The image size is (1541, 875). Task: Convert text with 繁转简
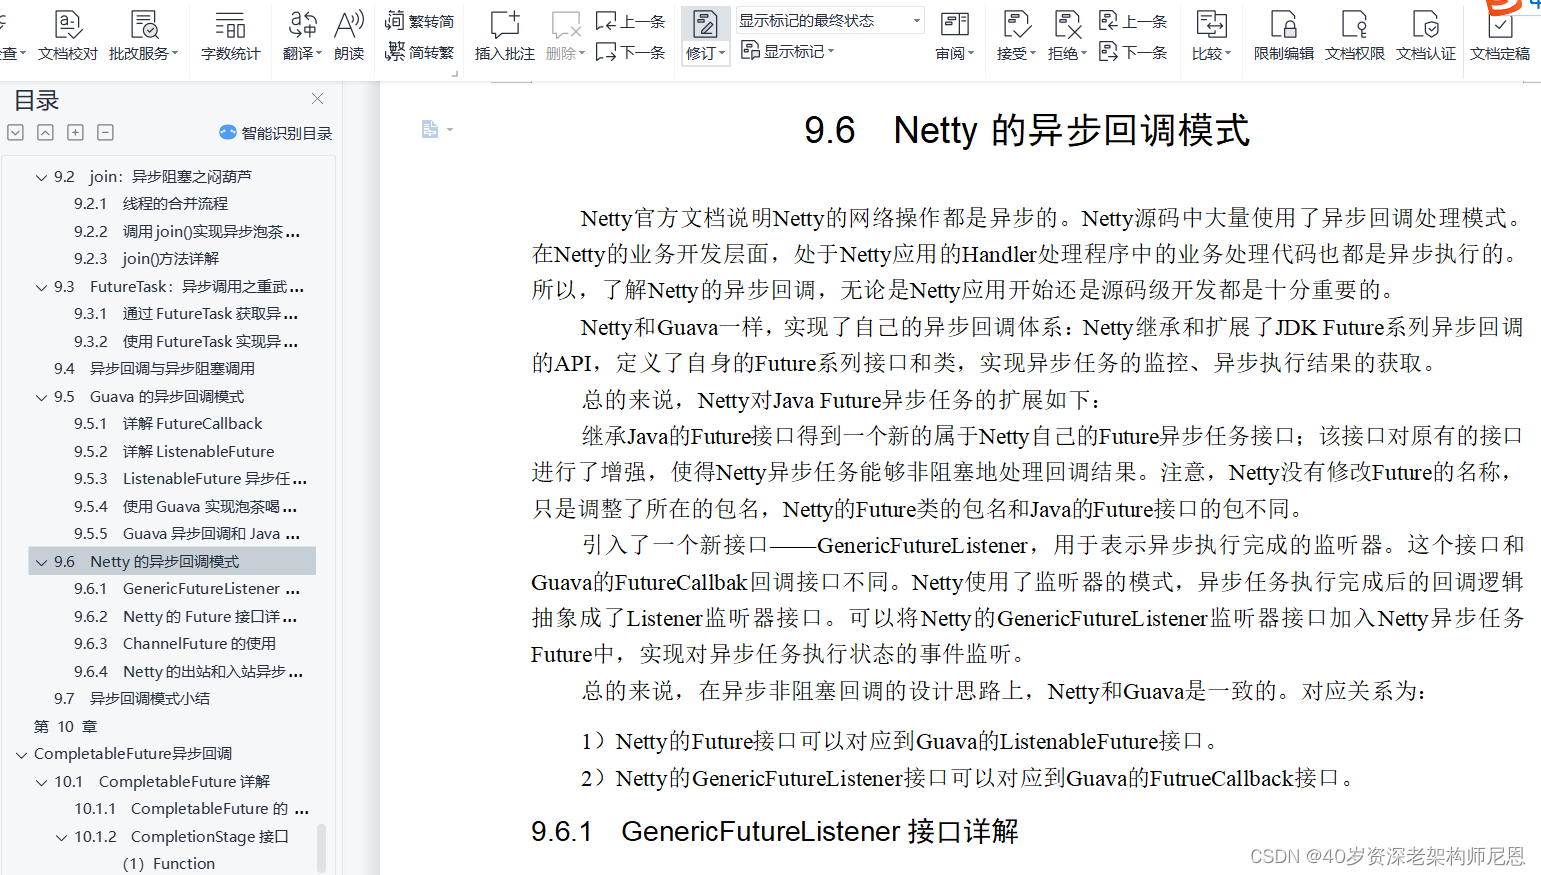click(x=420, y=20)
